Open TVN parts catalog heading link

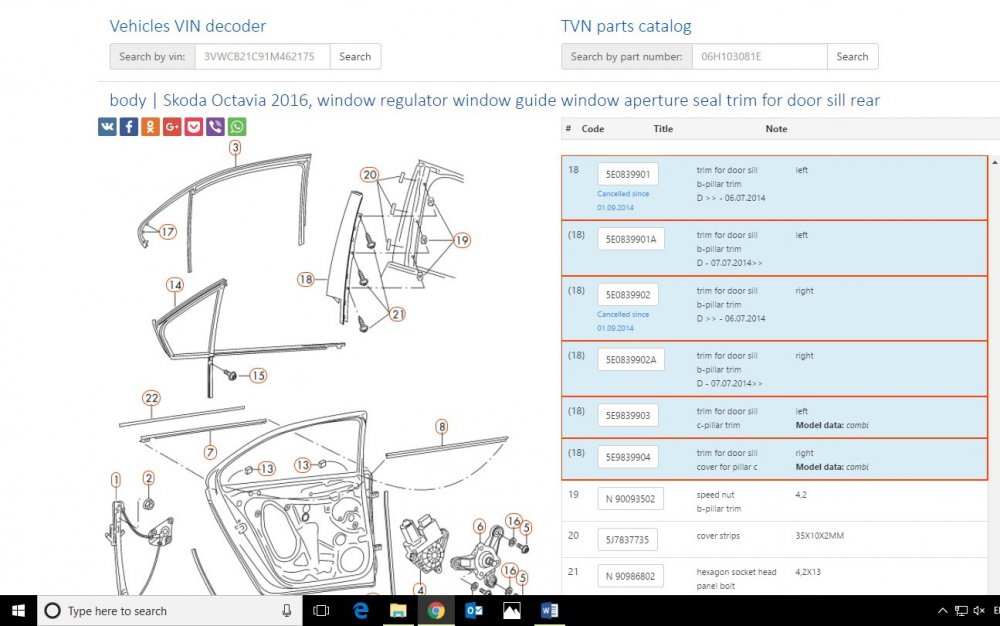pos(626,26)
